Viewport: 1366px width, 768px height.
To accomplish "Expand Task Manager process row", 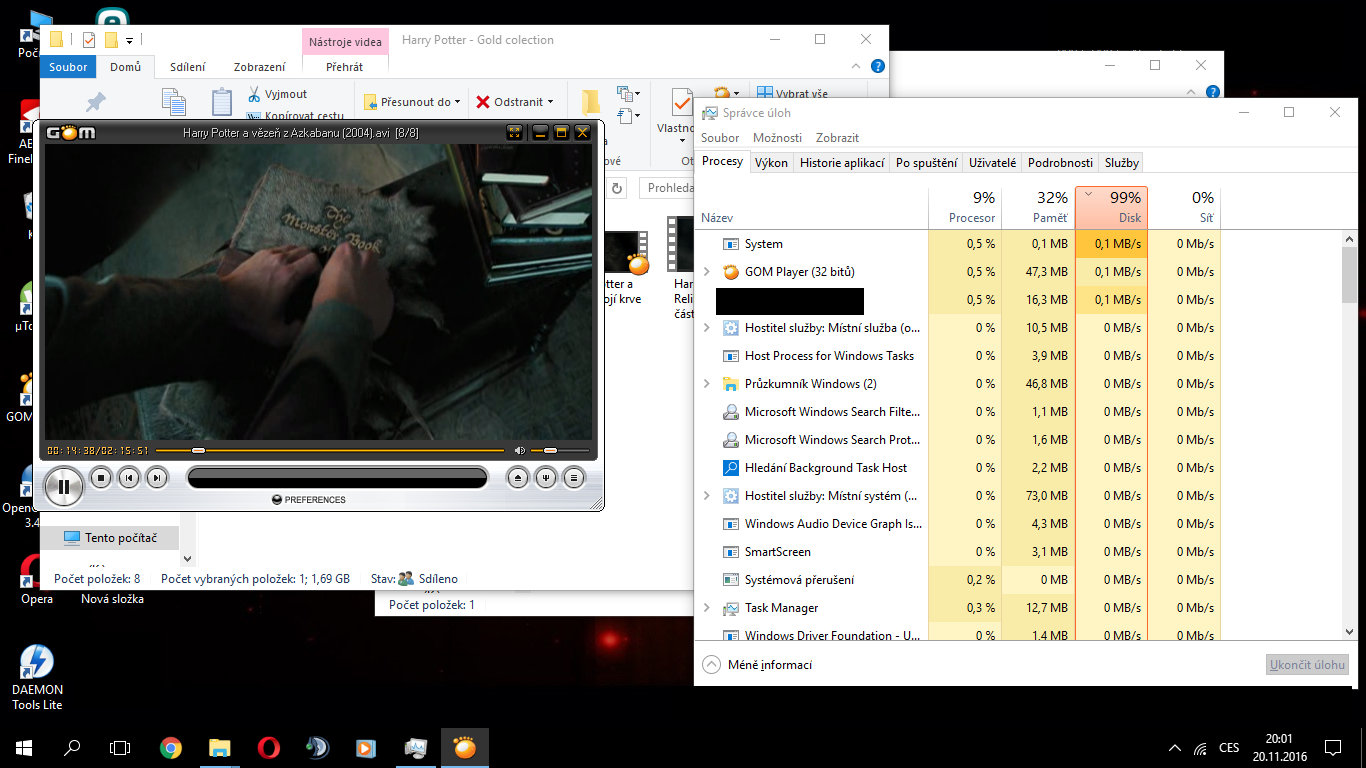I will pos(707,608).
